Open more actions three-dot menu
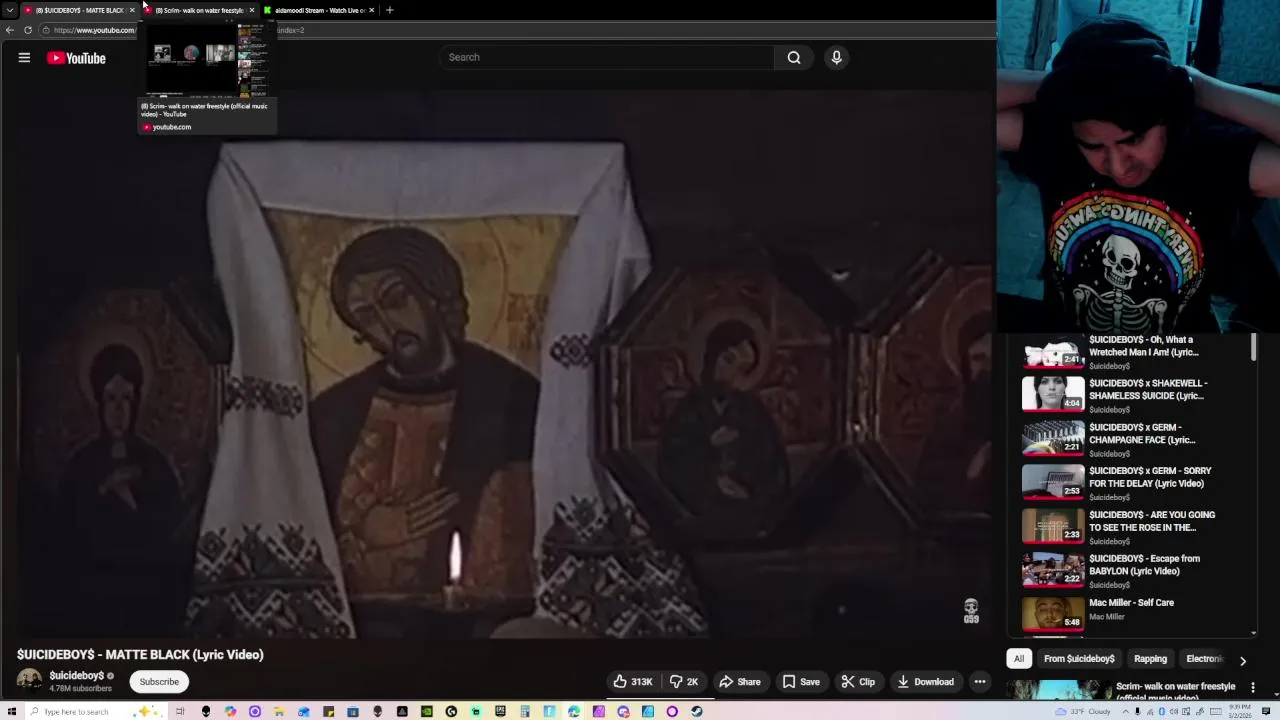 click(x=980, y=682)
